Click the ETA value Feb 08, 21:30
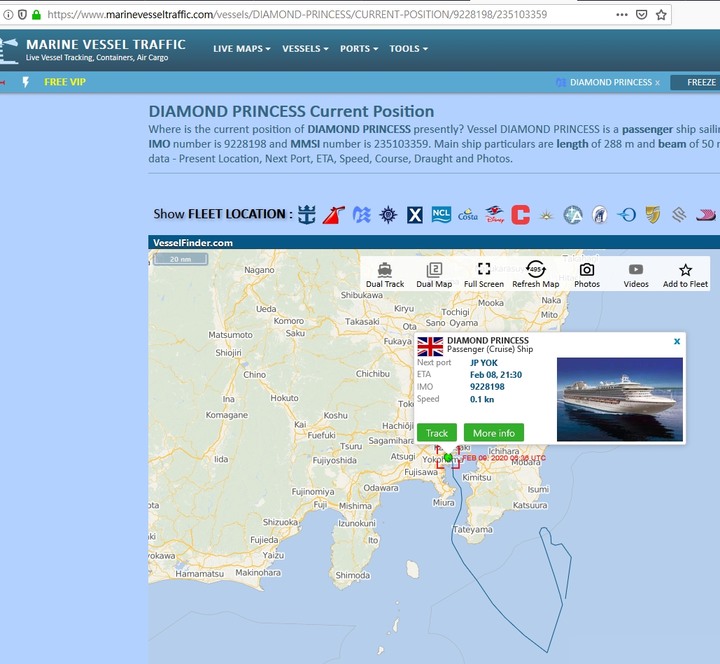This screenshot has height=664, width=720. [x=496, y=375]
